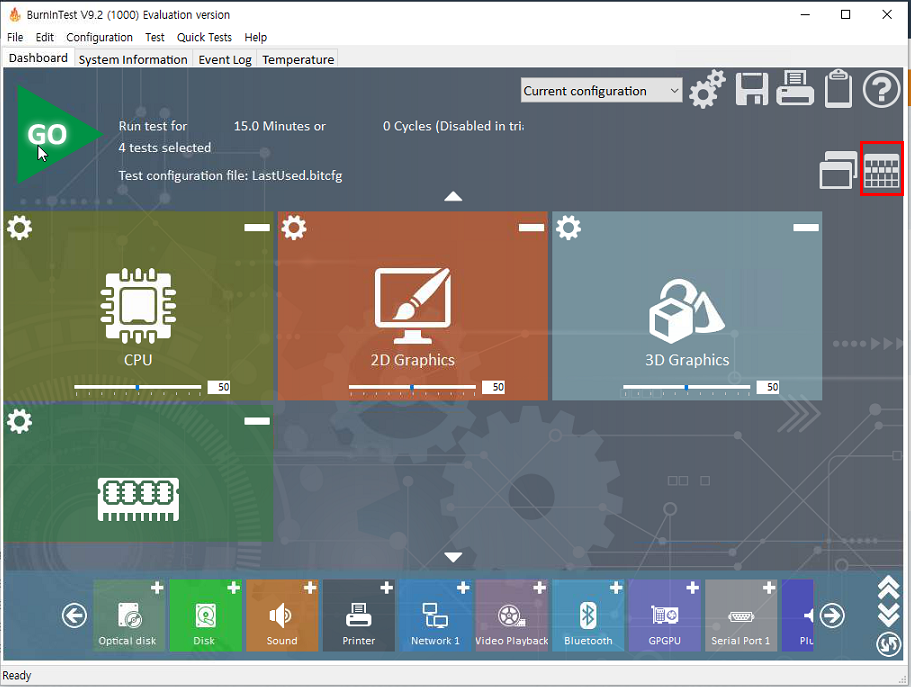This screenshot has width=911, height=687.
Task: Click the BurnInTest flame title icon
Action: point(15,15)
